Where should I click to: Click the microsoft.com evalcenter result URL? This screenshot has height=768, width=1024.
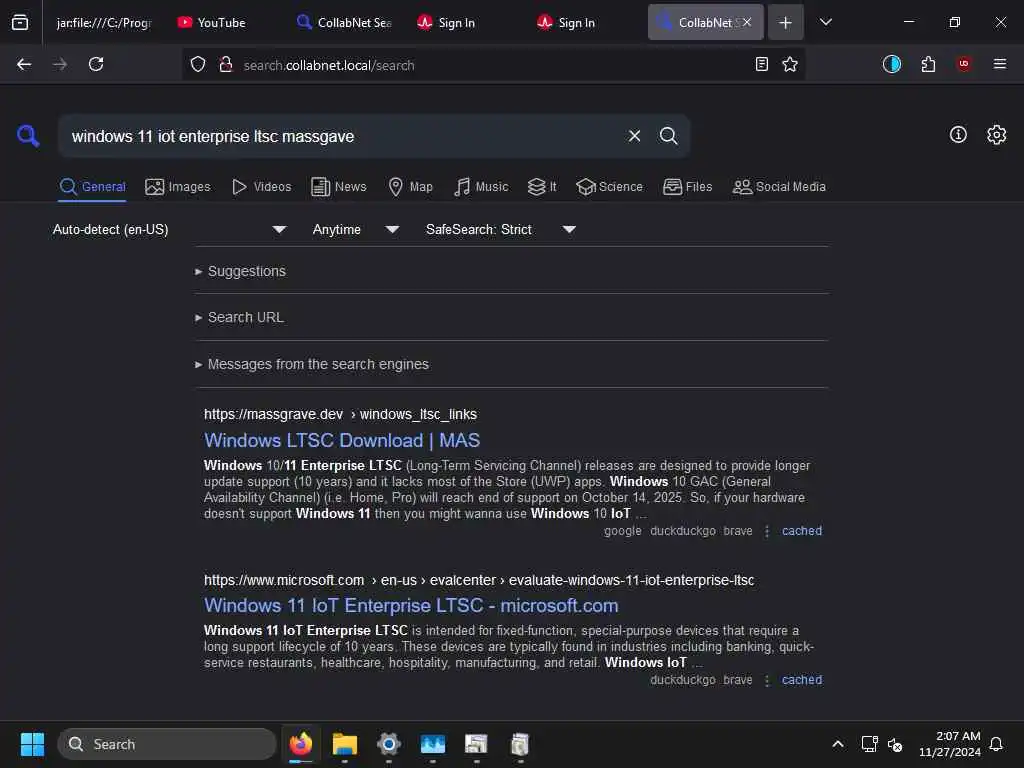(479, 580)
